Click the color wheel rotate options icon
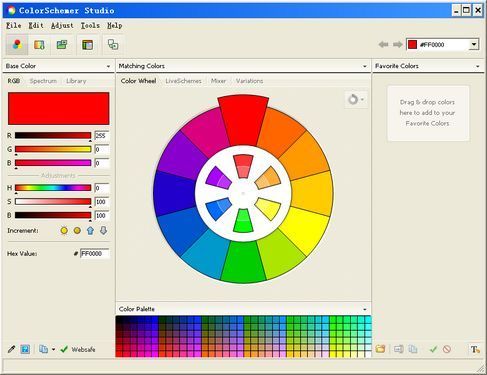Image resolution: width=487 pixels, height=375 pixels. (x=356, y=99)
